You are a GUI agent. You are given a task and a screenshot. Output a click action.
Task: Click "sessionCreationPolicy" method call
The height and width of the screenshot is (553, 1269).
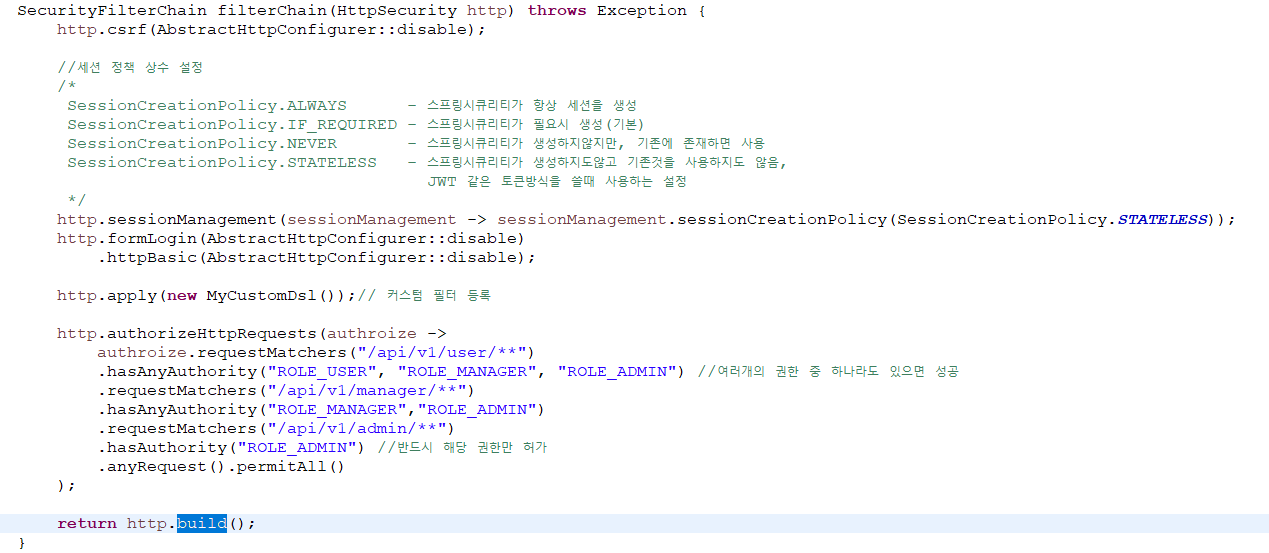tap(782, 219)
